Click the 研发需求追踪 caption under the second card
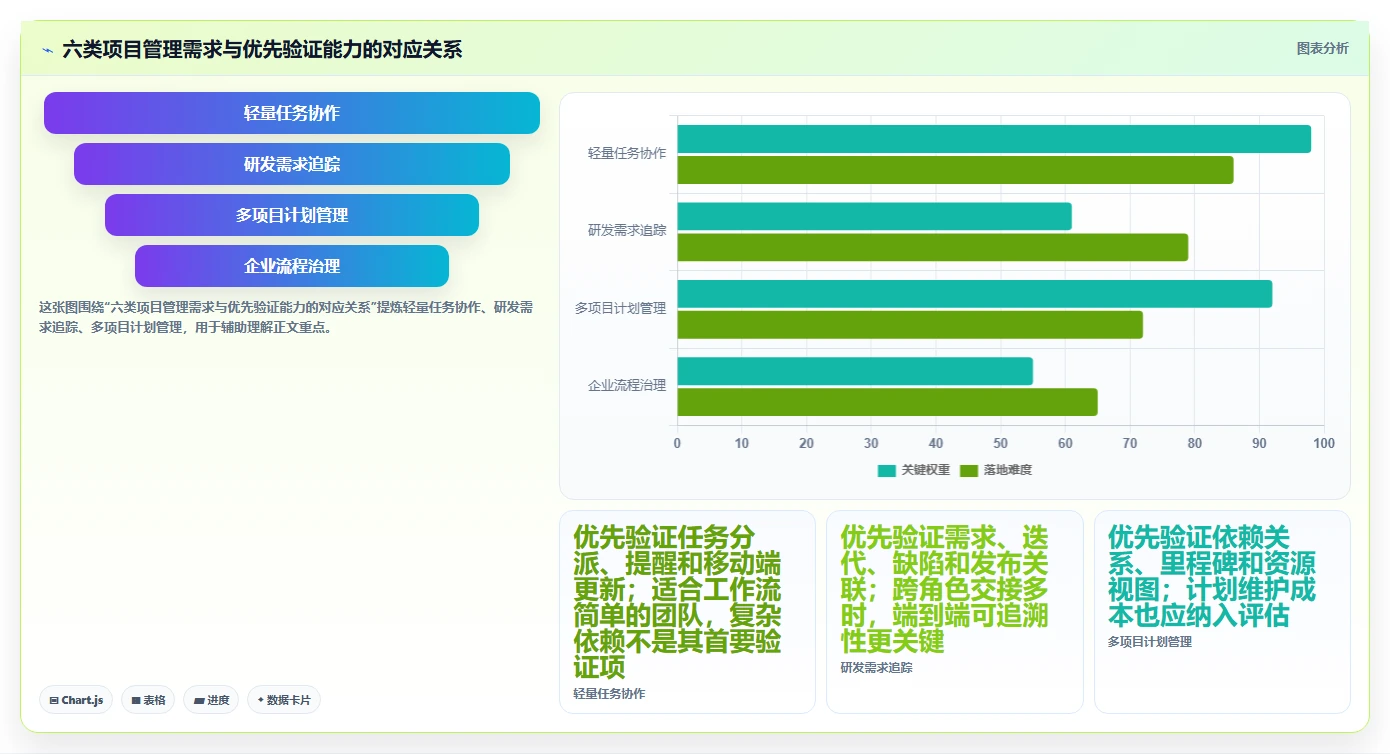1390x754 pixels. pos(877,668)
